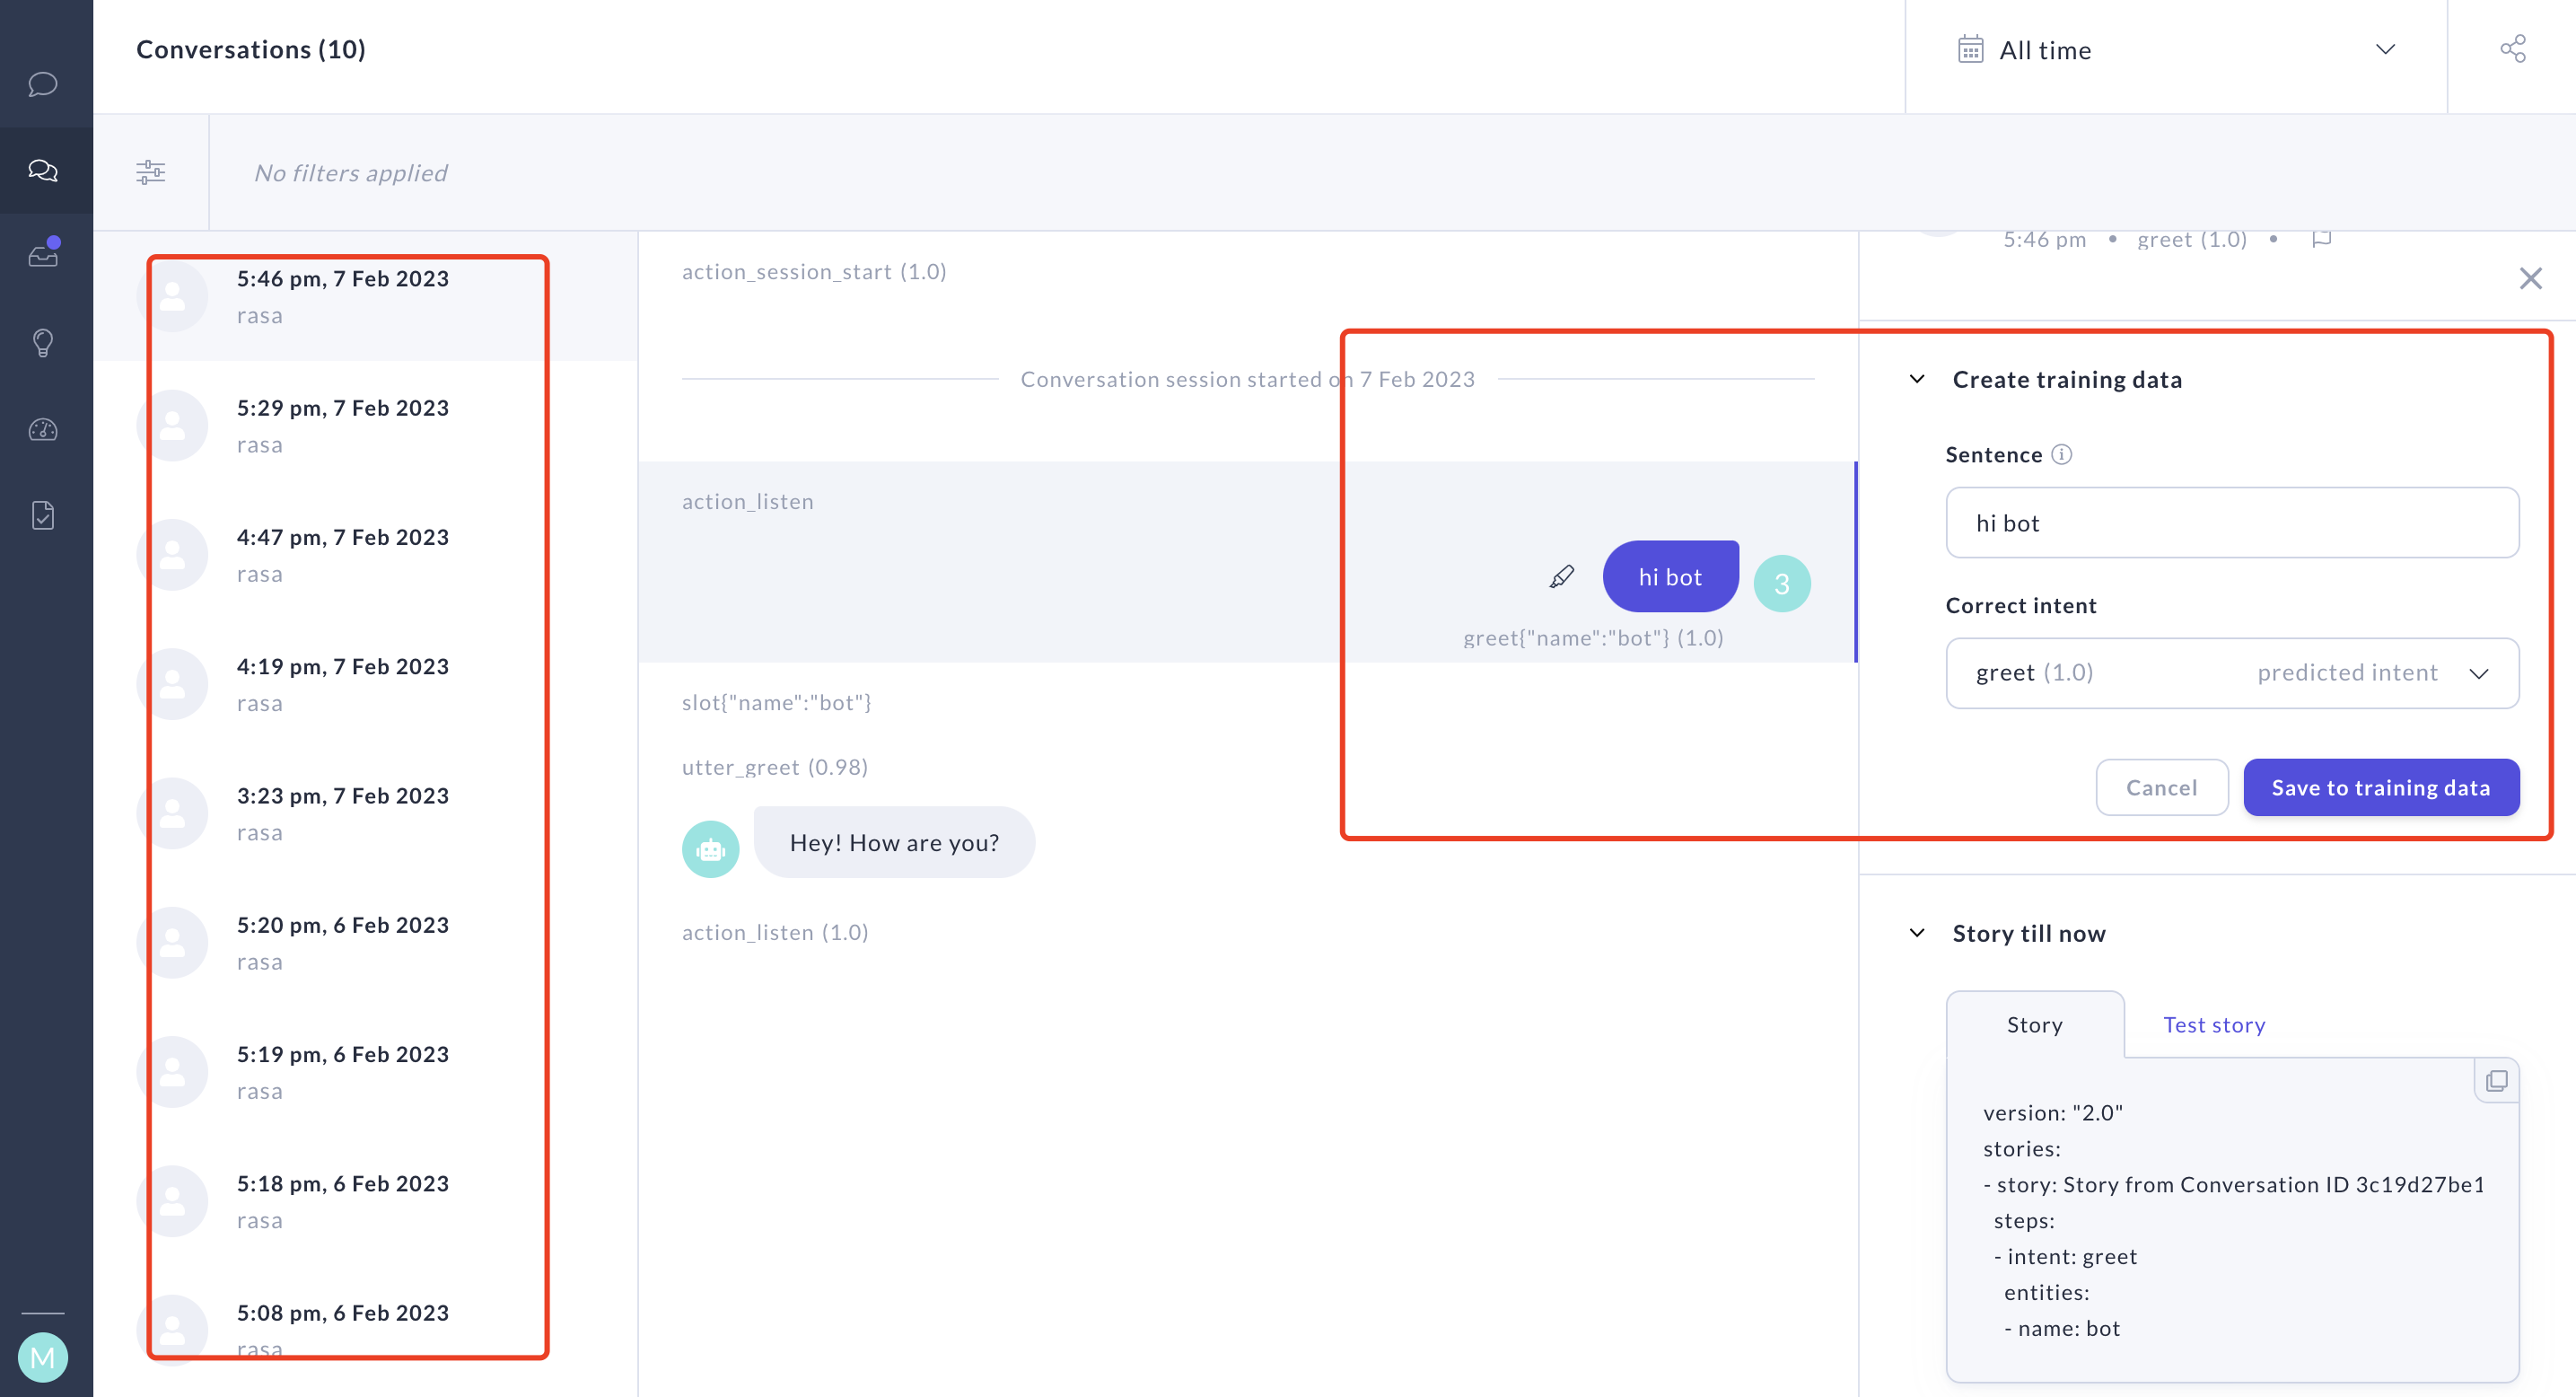The width and height of the screenshot is (2576, 1397).
Task: Open the Correct intent greet dropdown
Action: [x=2231, y=673]
